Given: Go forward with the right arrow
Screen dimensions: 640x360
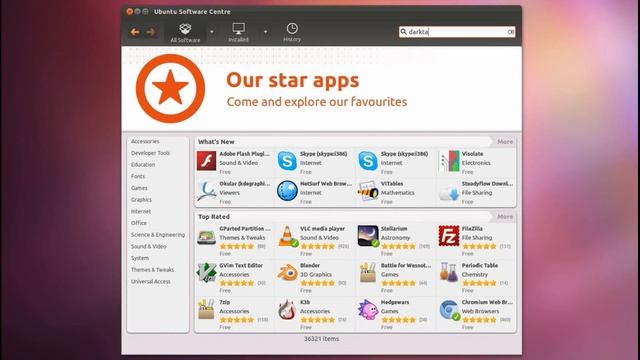Looking at the screenshot, I should click(x=151, y=32).
